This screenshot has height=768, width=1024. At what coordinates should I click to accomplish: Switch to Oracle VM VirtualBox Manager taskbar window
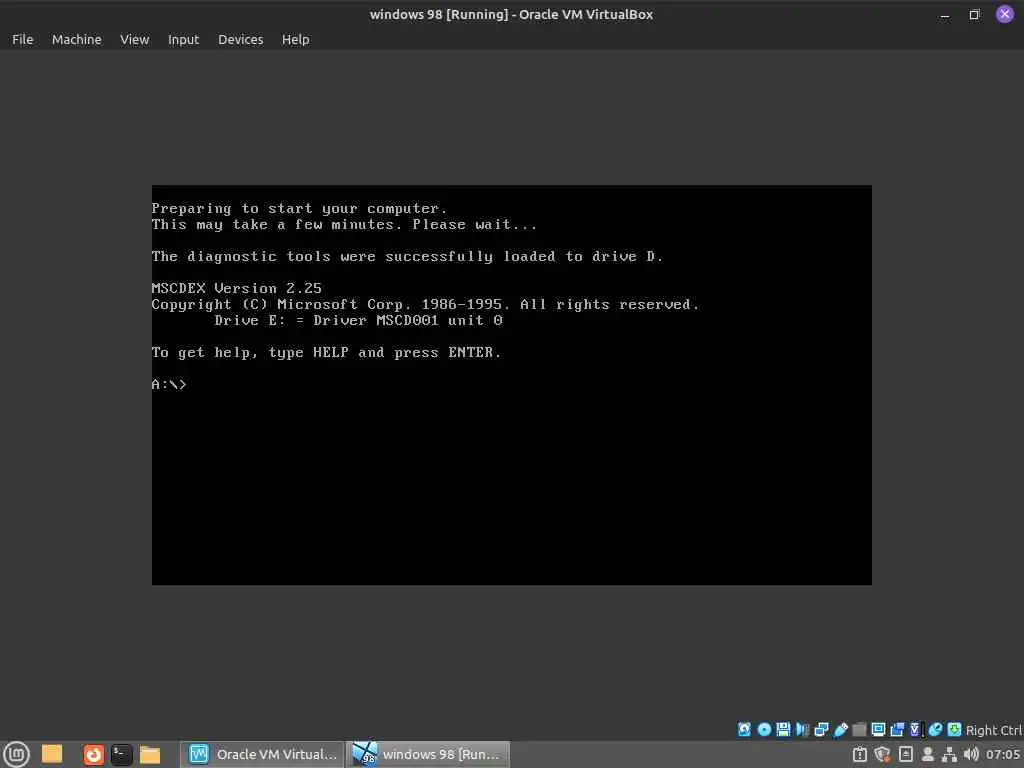[262, 754]
